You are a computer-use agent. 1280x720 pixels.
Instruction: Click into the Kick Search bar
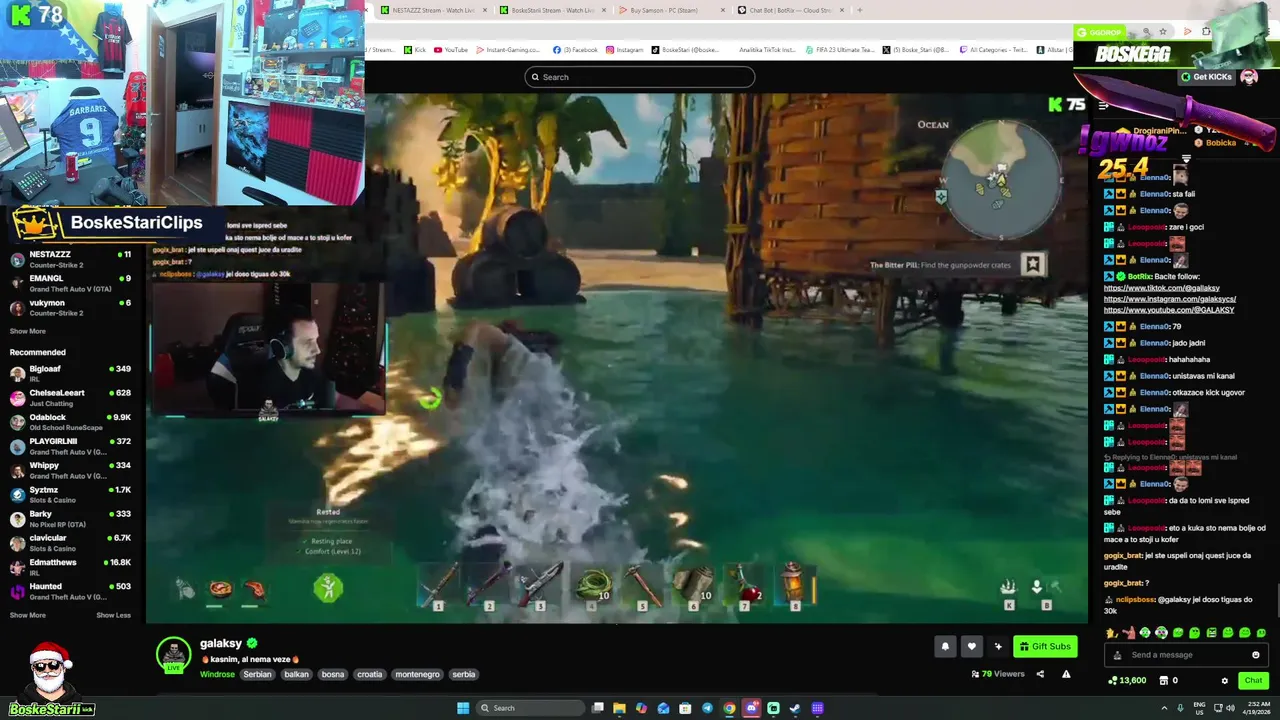(x=640, y=77)
